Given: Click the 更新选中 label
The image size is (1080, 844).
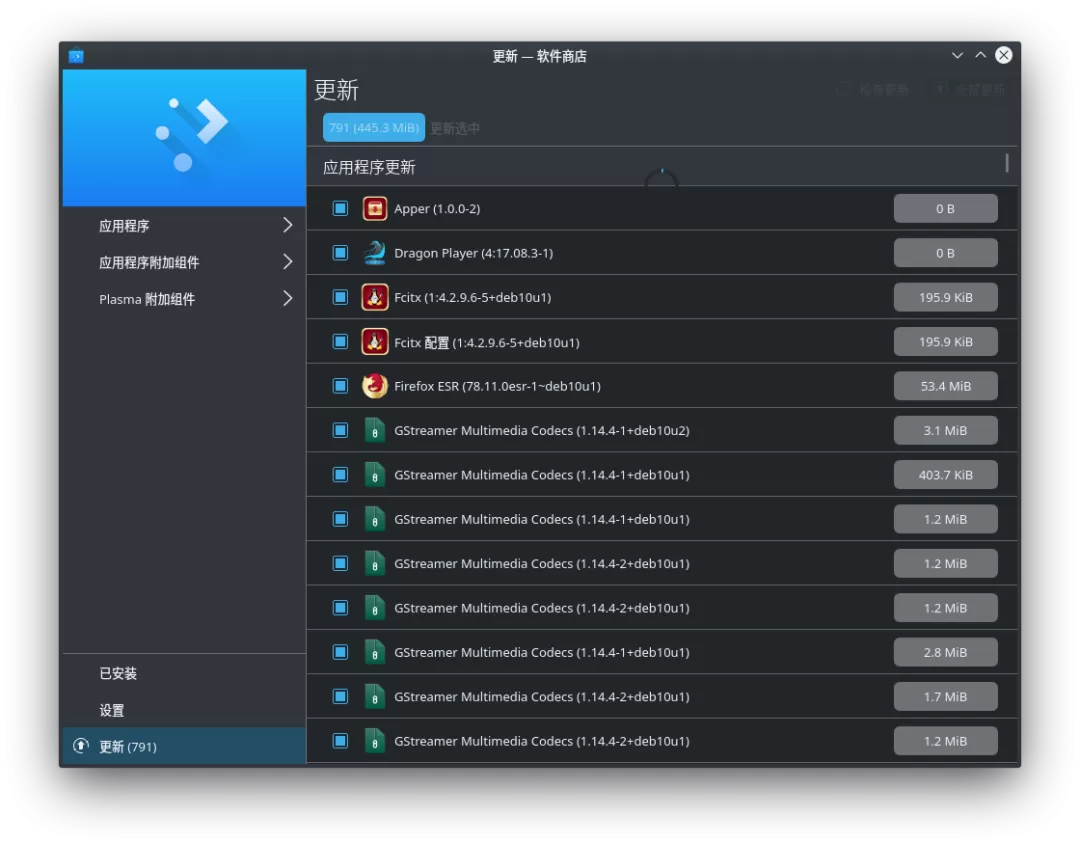Looking at the screenshot, I should (455, 128).
